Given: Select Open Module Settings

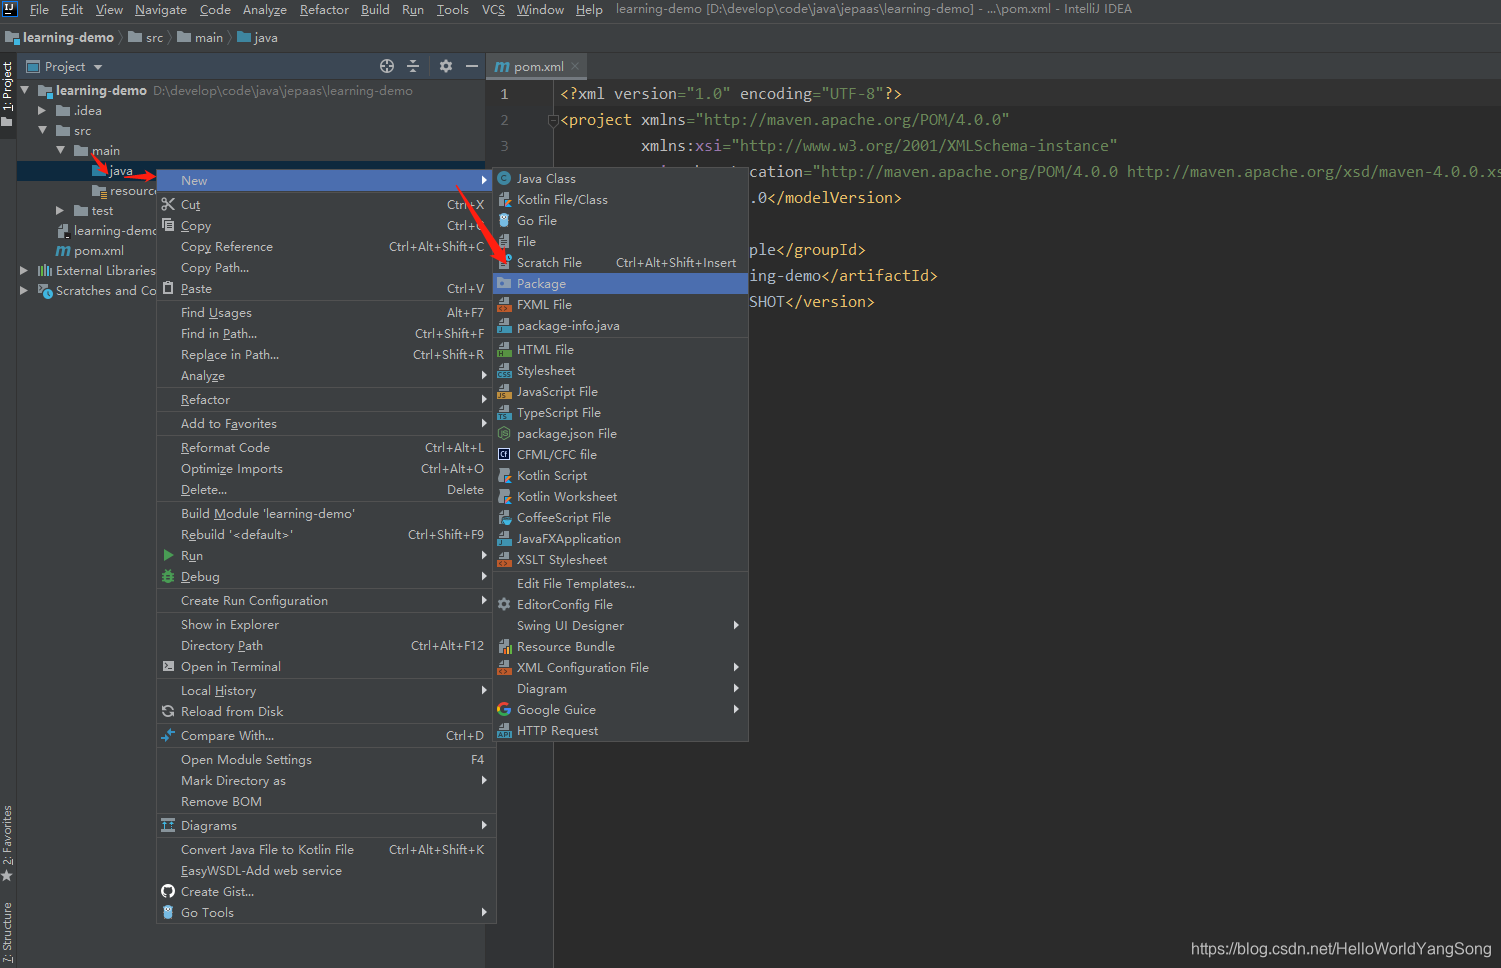Looking at the screenshot, I should (326, 759).
